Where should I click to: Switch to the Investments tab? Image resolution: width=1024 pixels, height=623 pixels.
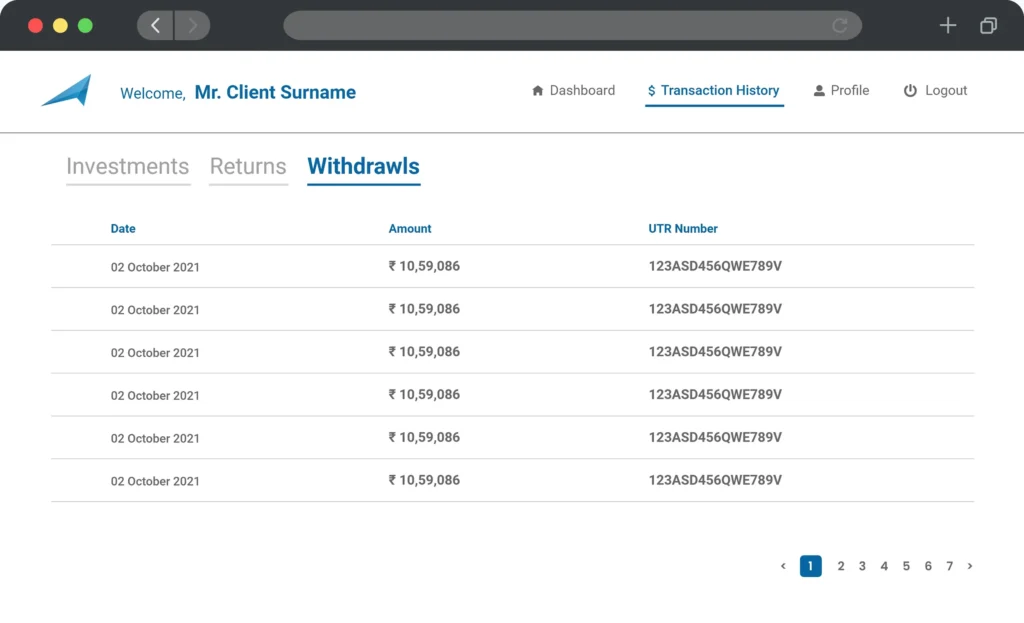[x=127, y=167]
